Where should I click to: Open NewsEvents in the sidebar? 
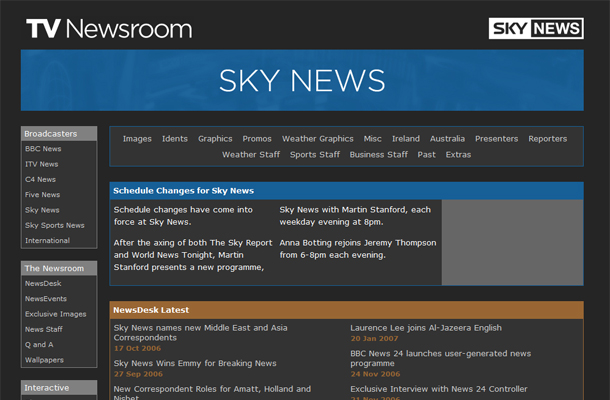(x=46, y=299)
